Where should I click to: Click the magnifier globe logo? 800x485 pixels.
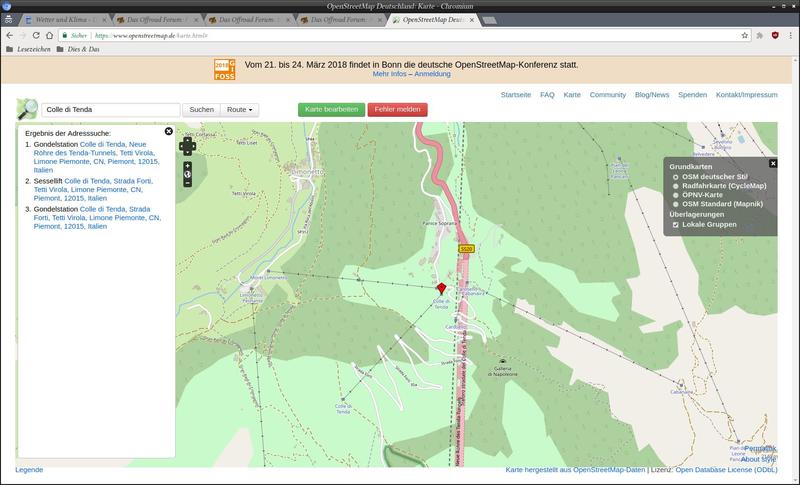27,109
